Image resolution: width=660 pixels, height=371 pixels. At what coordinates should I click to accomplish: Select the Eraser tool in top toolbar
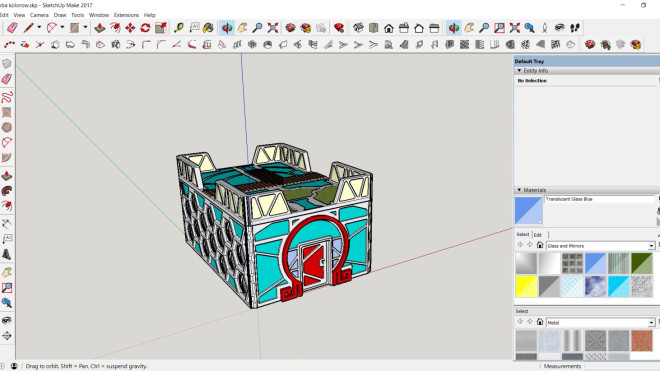[x=12, y=28]
